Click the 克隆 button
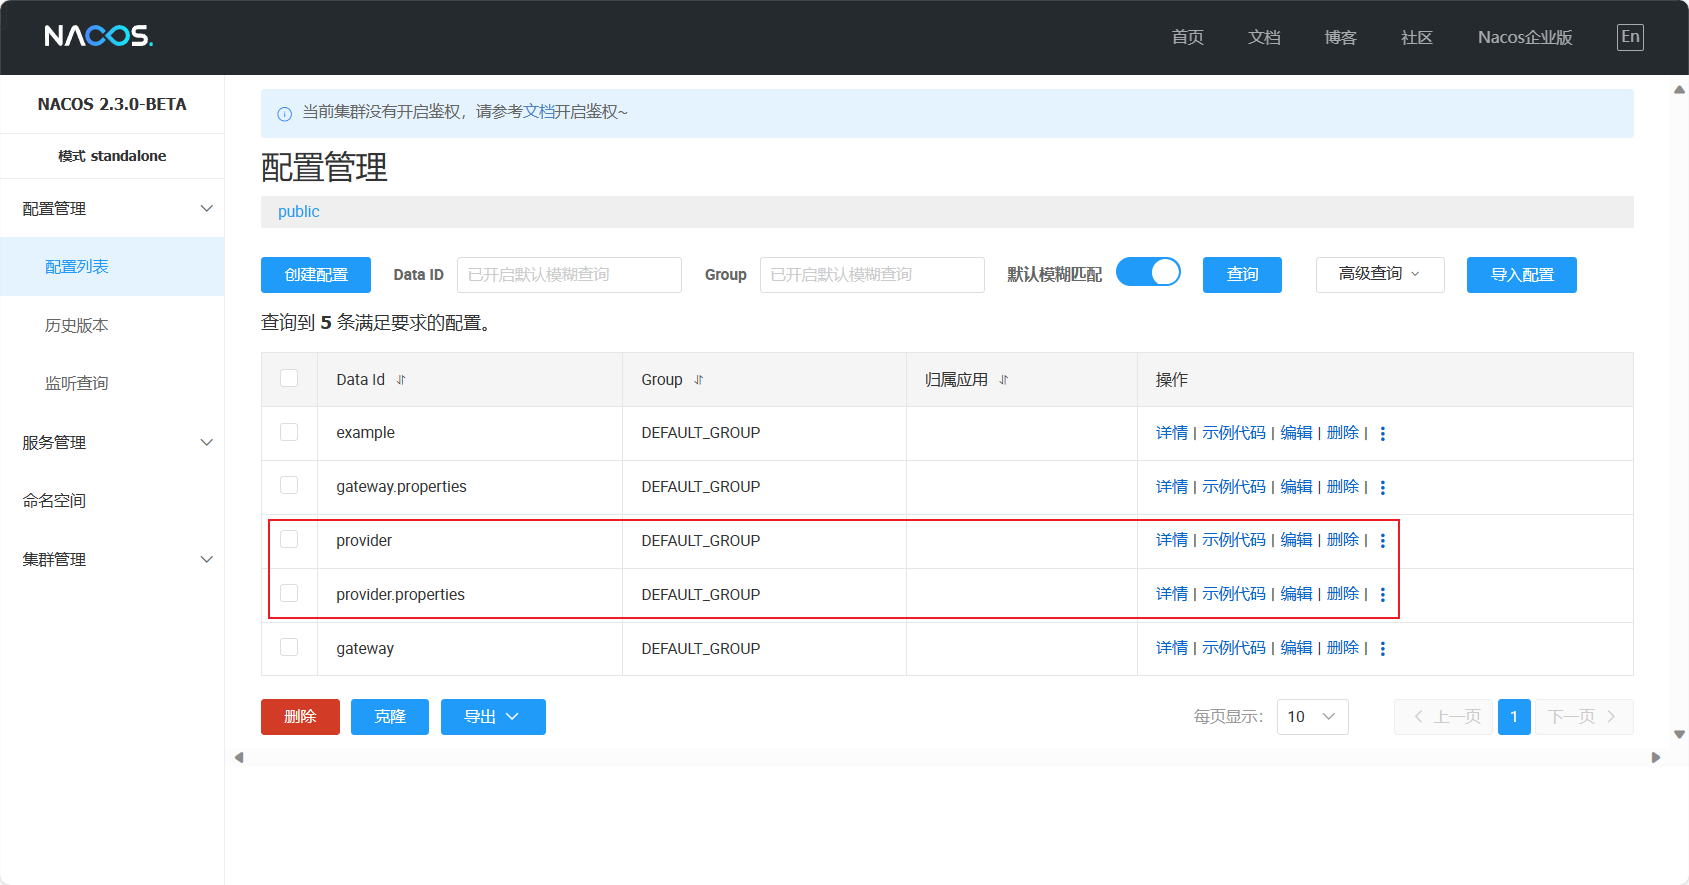 [x=390, y=717]
